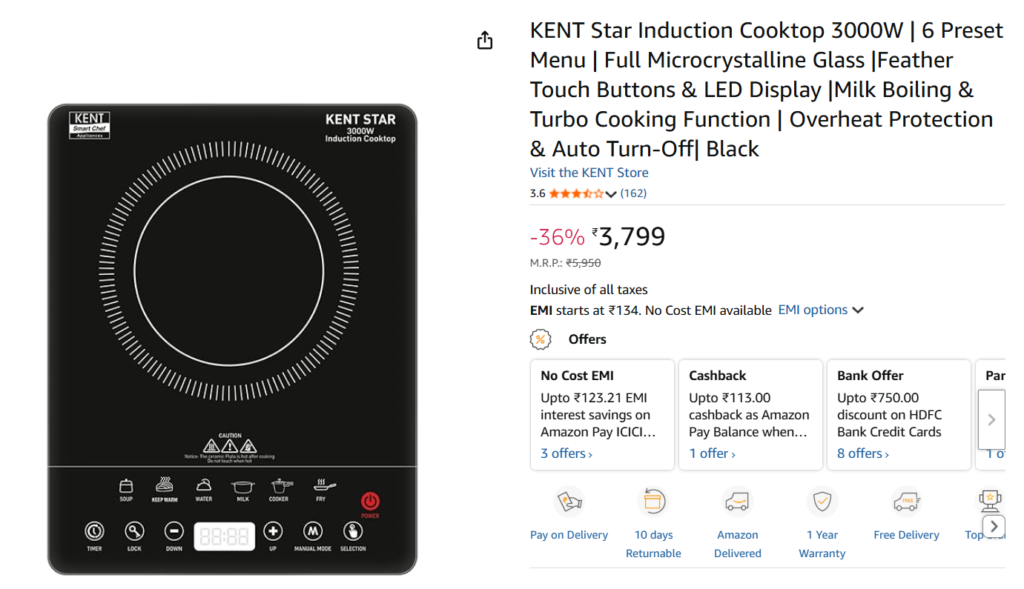The width and height of the screenshot is (1024, 589).
Task: Click the Free Delivery icon
Action: pyautogui.click(x=906, y=501)
